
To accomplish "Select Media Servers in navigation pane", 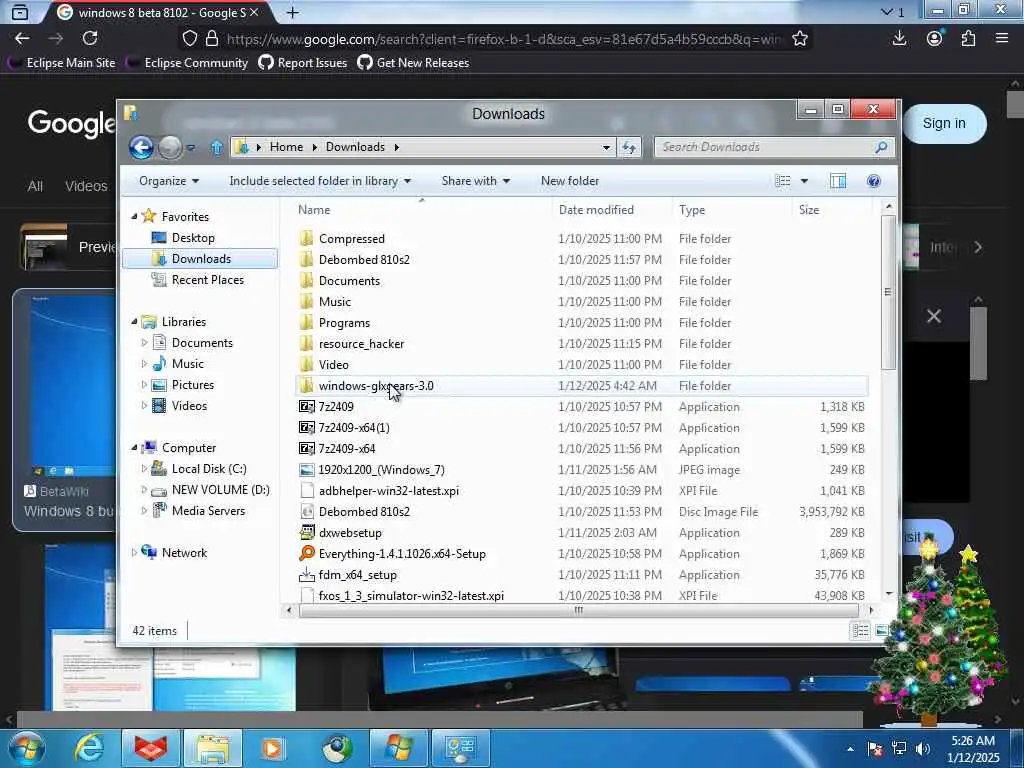I will 208,511.
